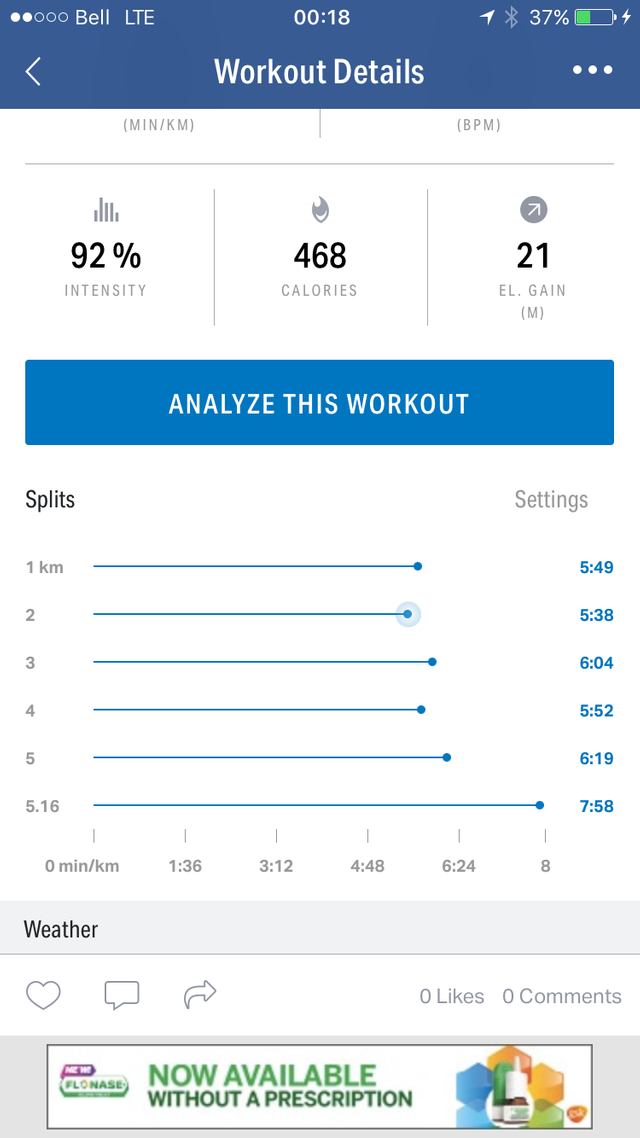Tap the back arrow icon

(33, 72)
